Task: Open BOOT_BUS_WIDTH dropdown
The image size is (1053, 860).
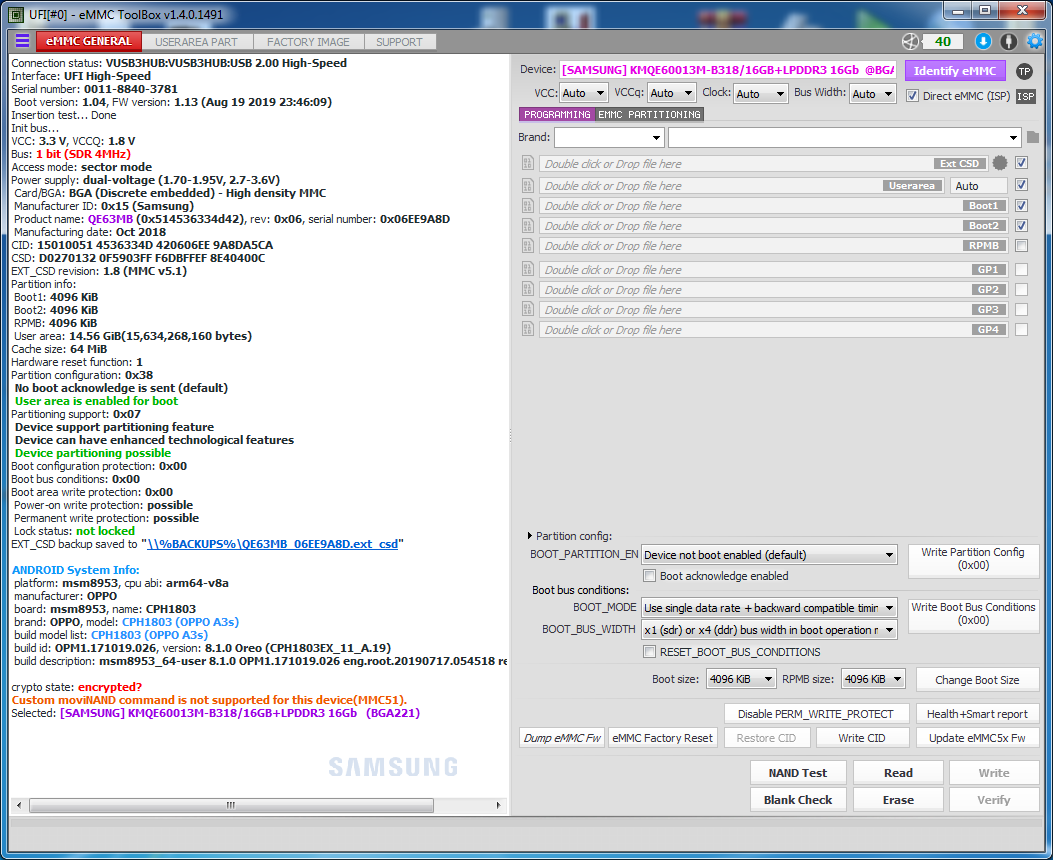Action: point(769,630)
